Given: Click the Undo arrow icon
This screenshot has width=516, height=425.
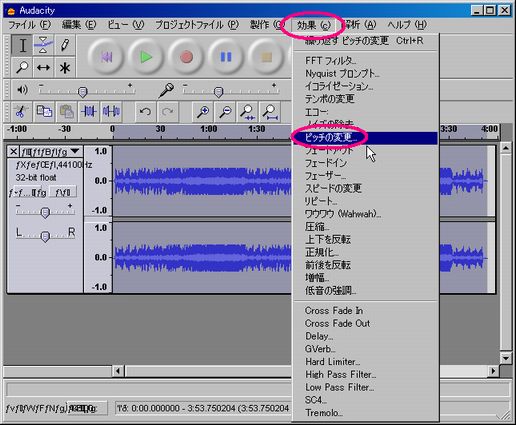Looking at the screenshot, I should coord(145,112).
